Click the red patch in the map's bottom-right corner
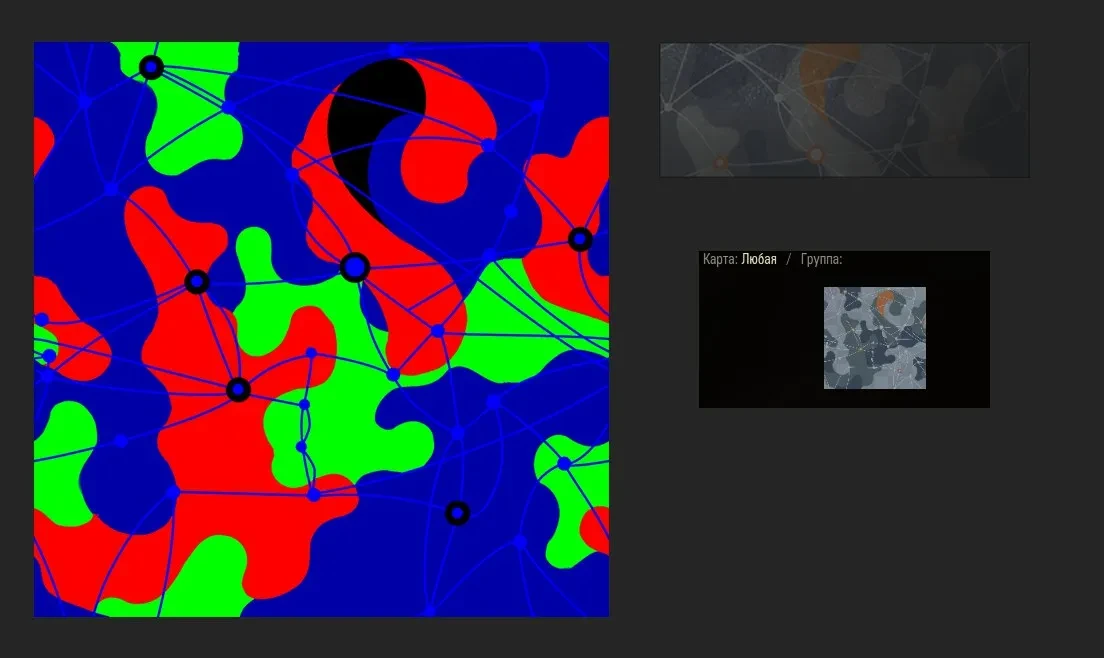The height and width of the screenshot is (658, 1104). 598,530
